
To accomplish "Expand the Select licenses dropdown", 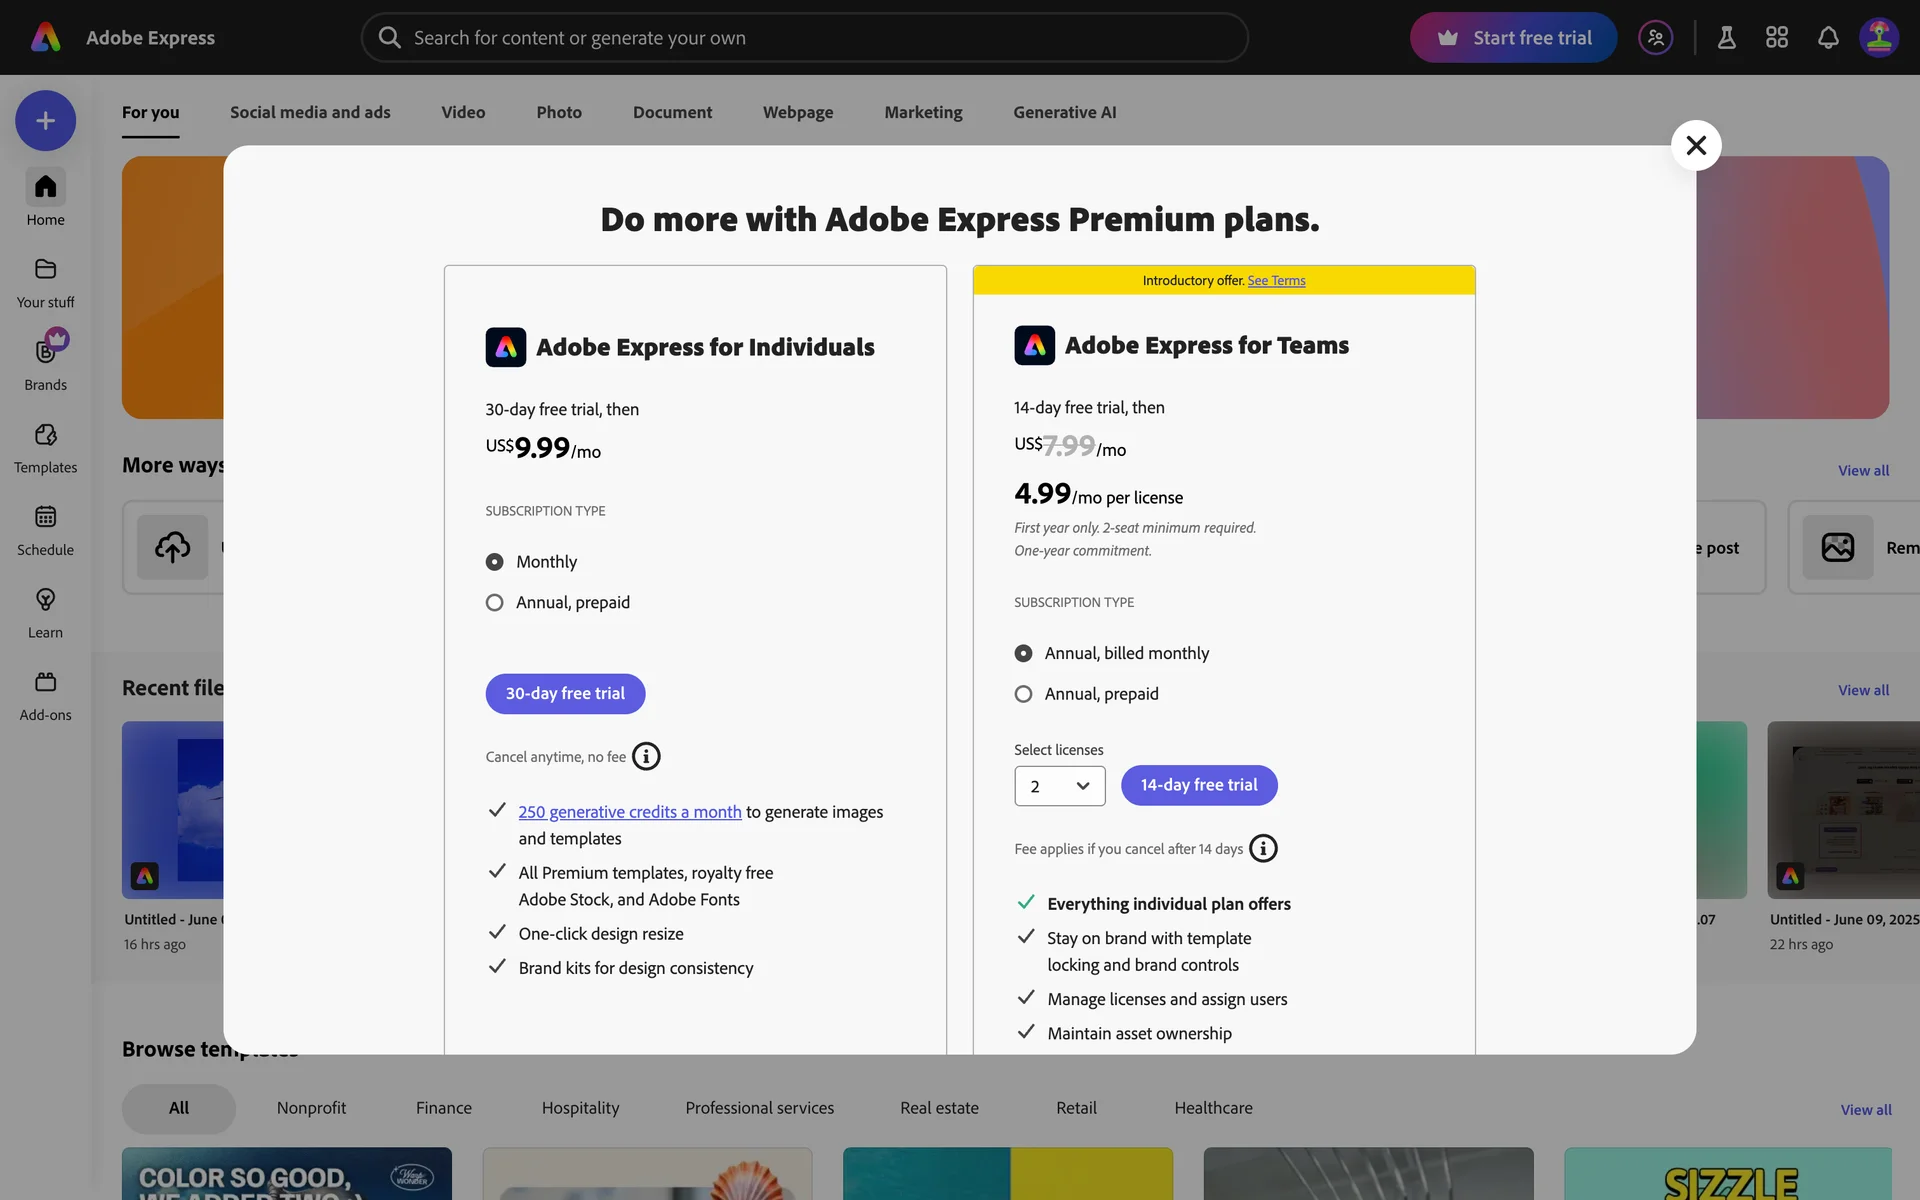I will pos(1059,786).
